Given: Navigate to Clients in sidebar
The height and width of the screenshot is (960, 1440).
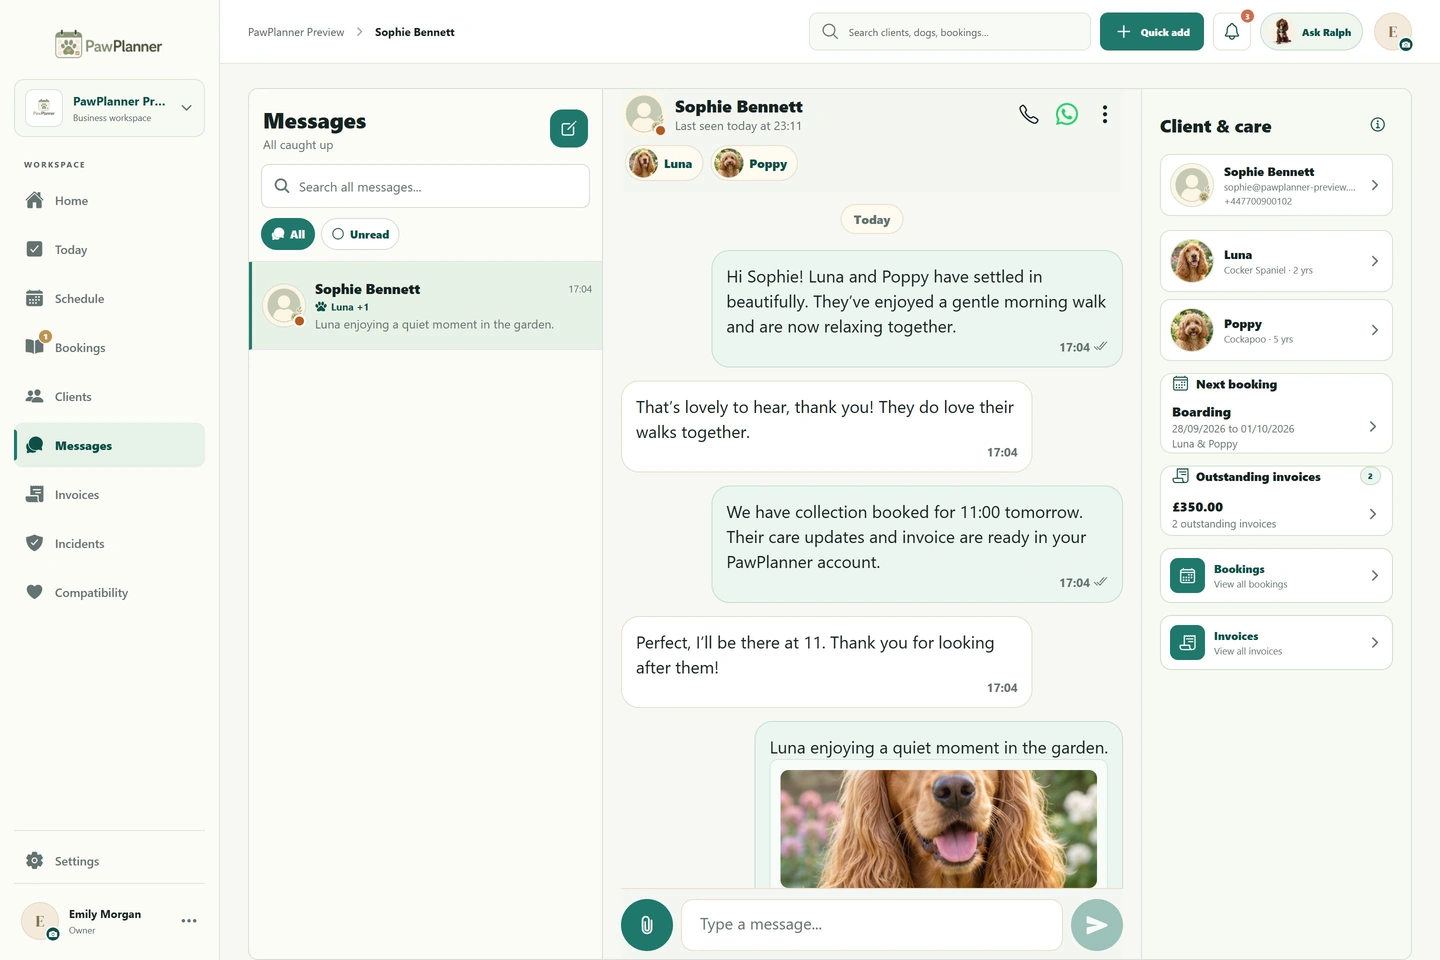Looking at the screenshot, I should [x=109, y=396].
